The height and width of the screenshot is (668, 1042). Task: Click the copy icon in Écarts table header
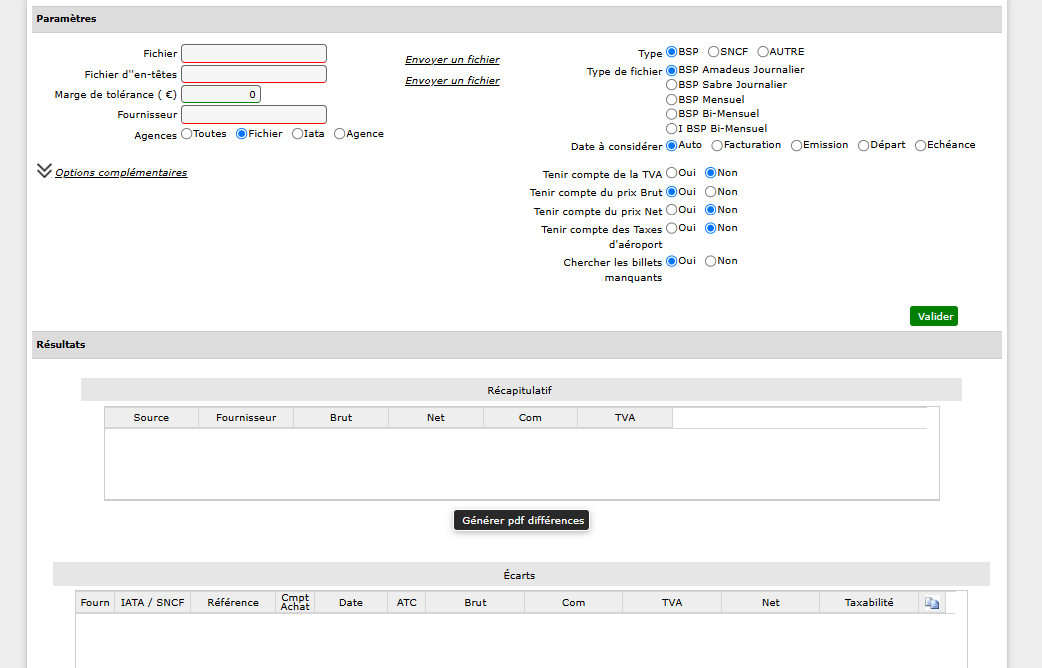tap(932, 603)
